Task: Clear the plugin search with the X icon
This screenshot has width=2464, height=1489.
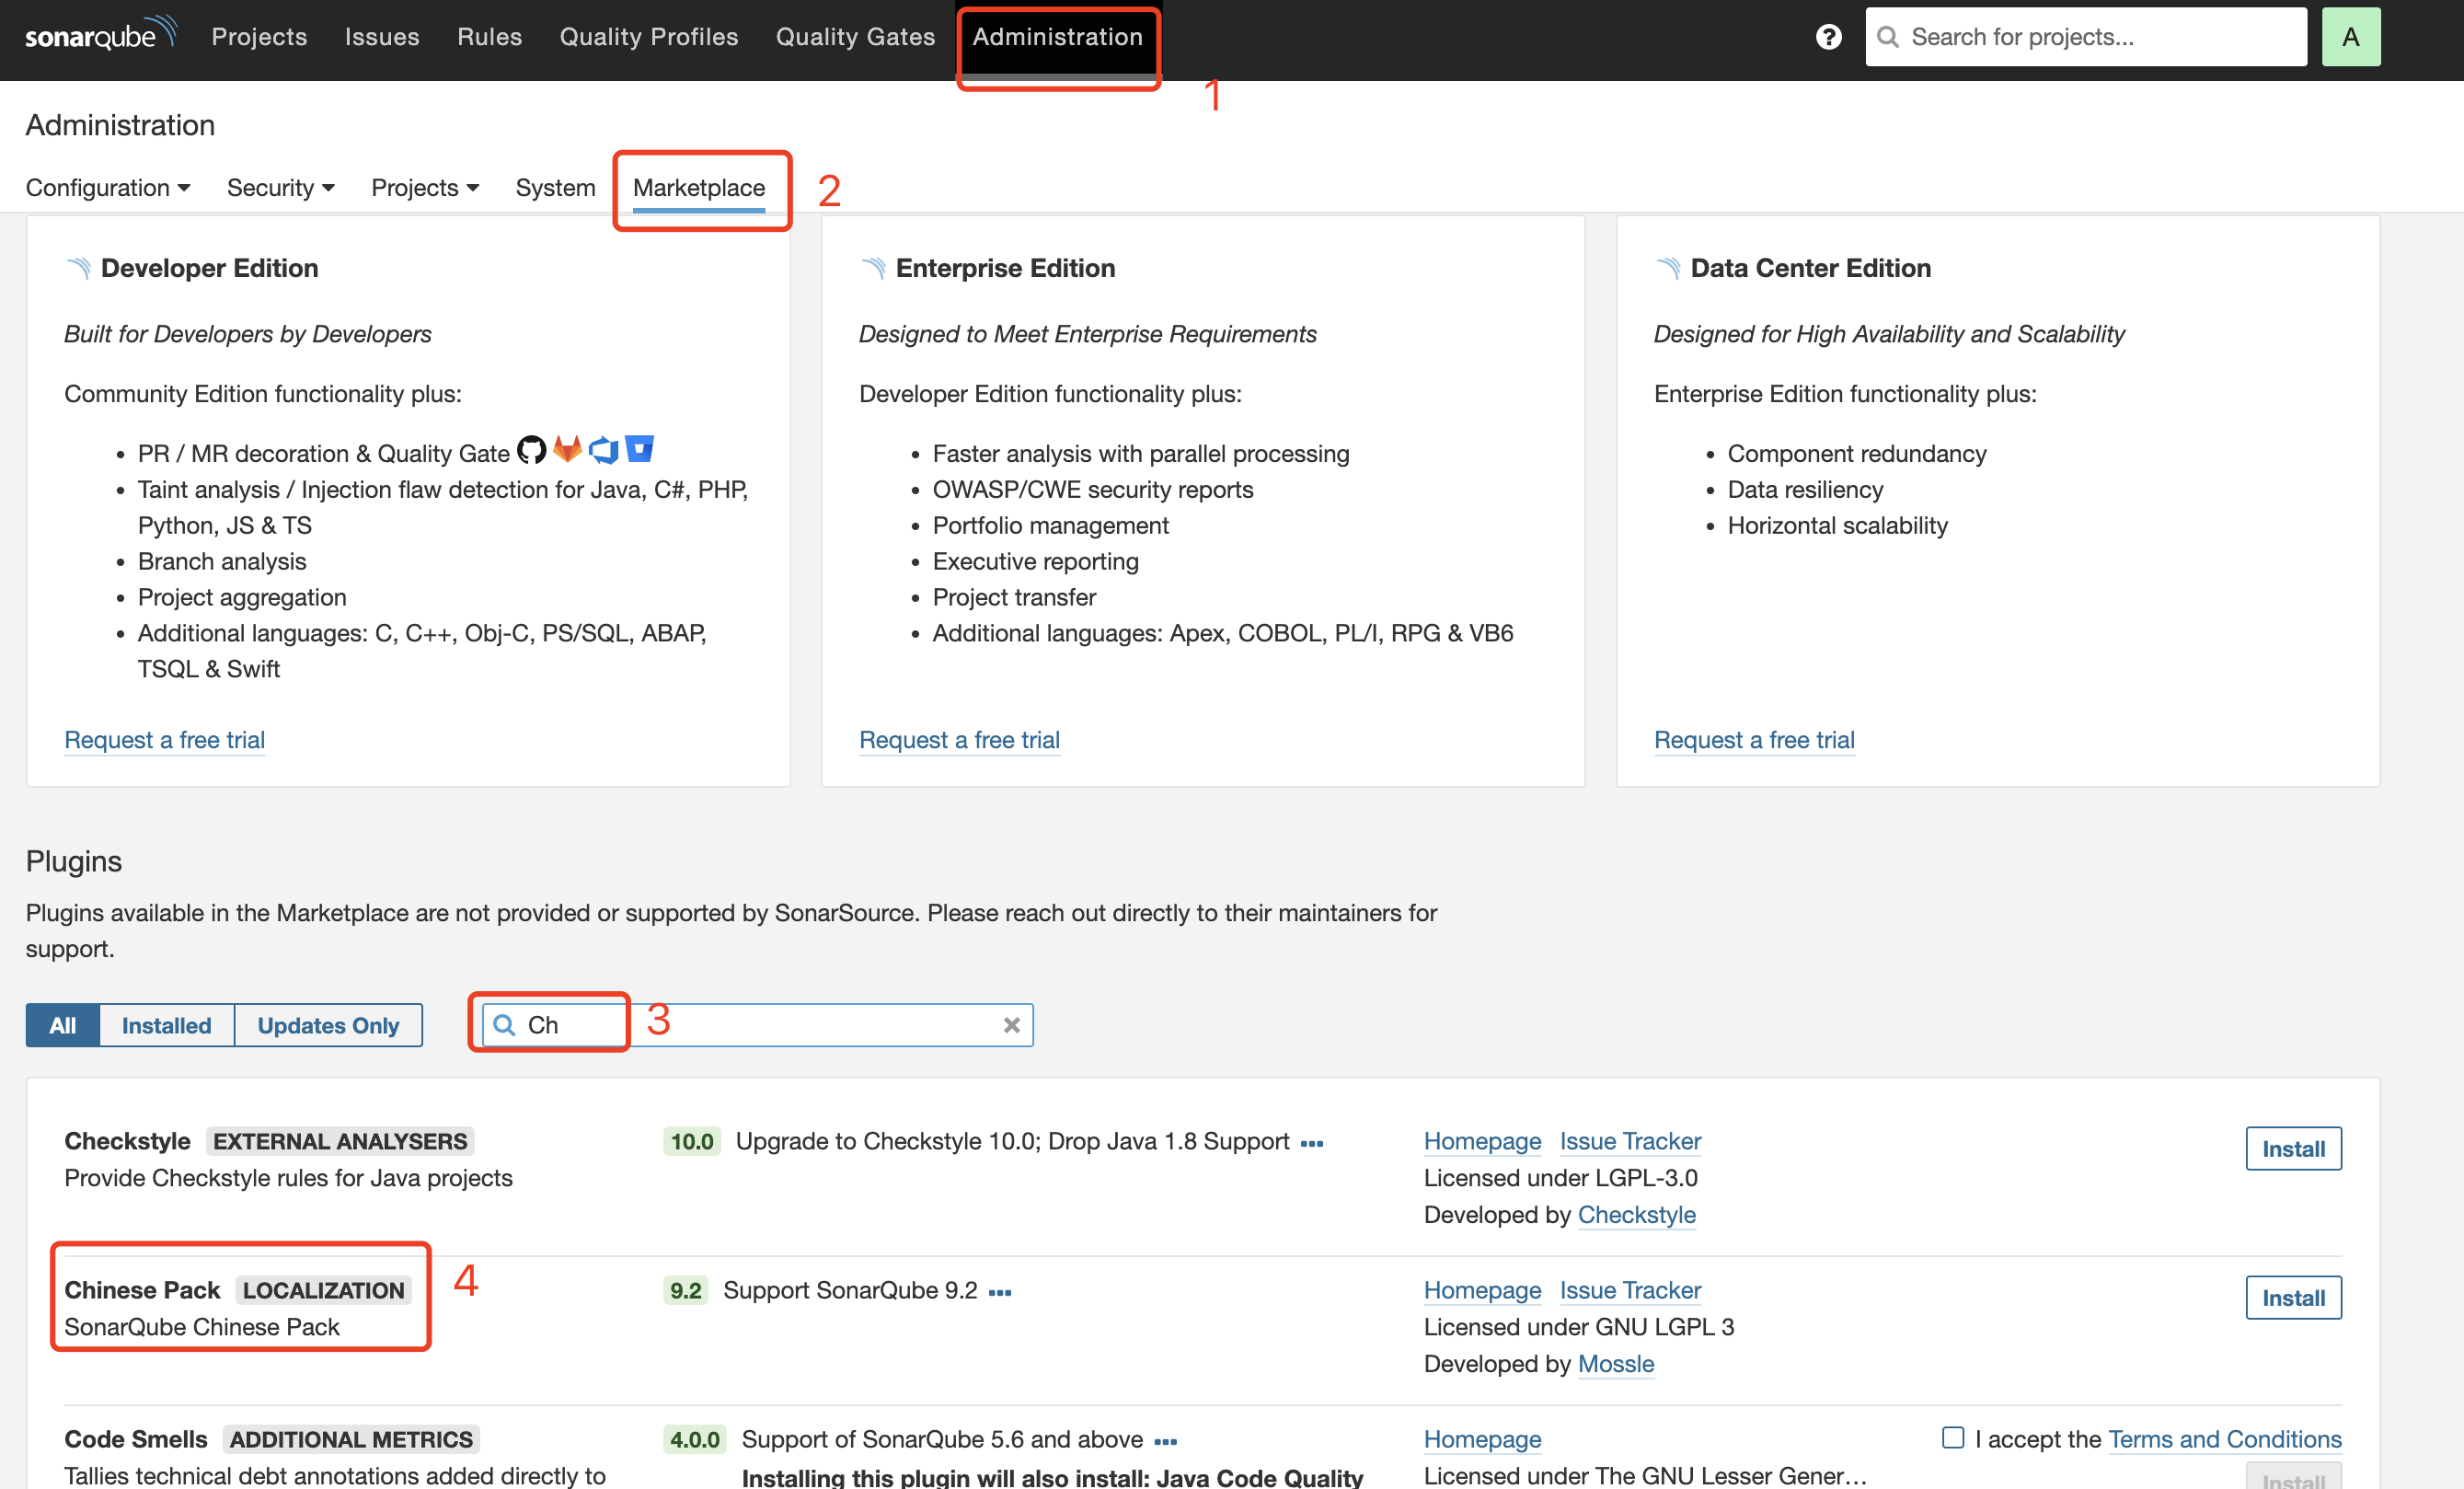Action: point(1011,1025)
